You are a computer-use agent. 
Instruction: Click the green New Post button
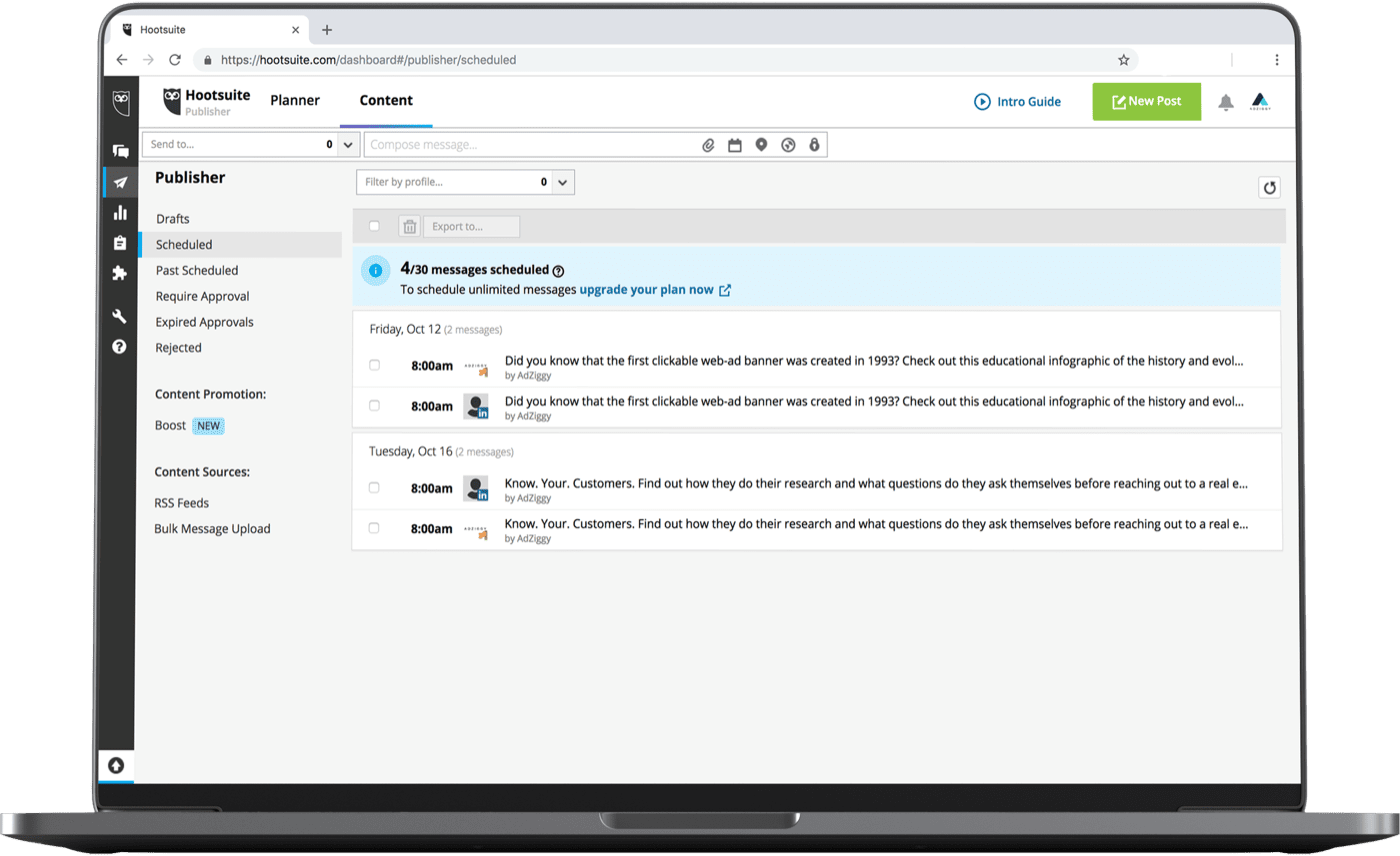(1146, 102)
